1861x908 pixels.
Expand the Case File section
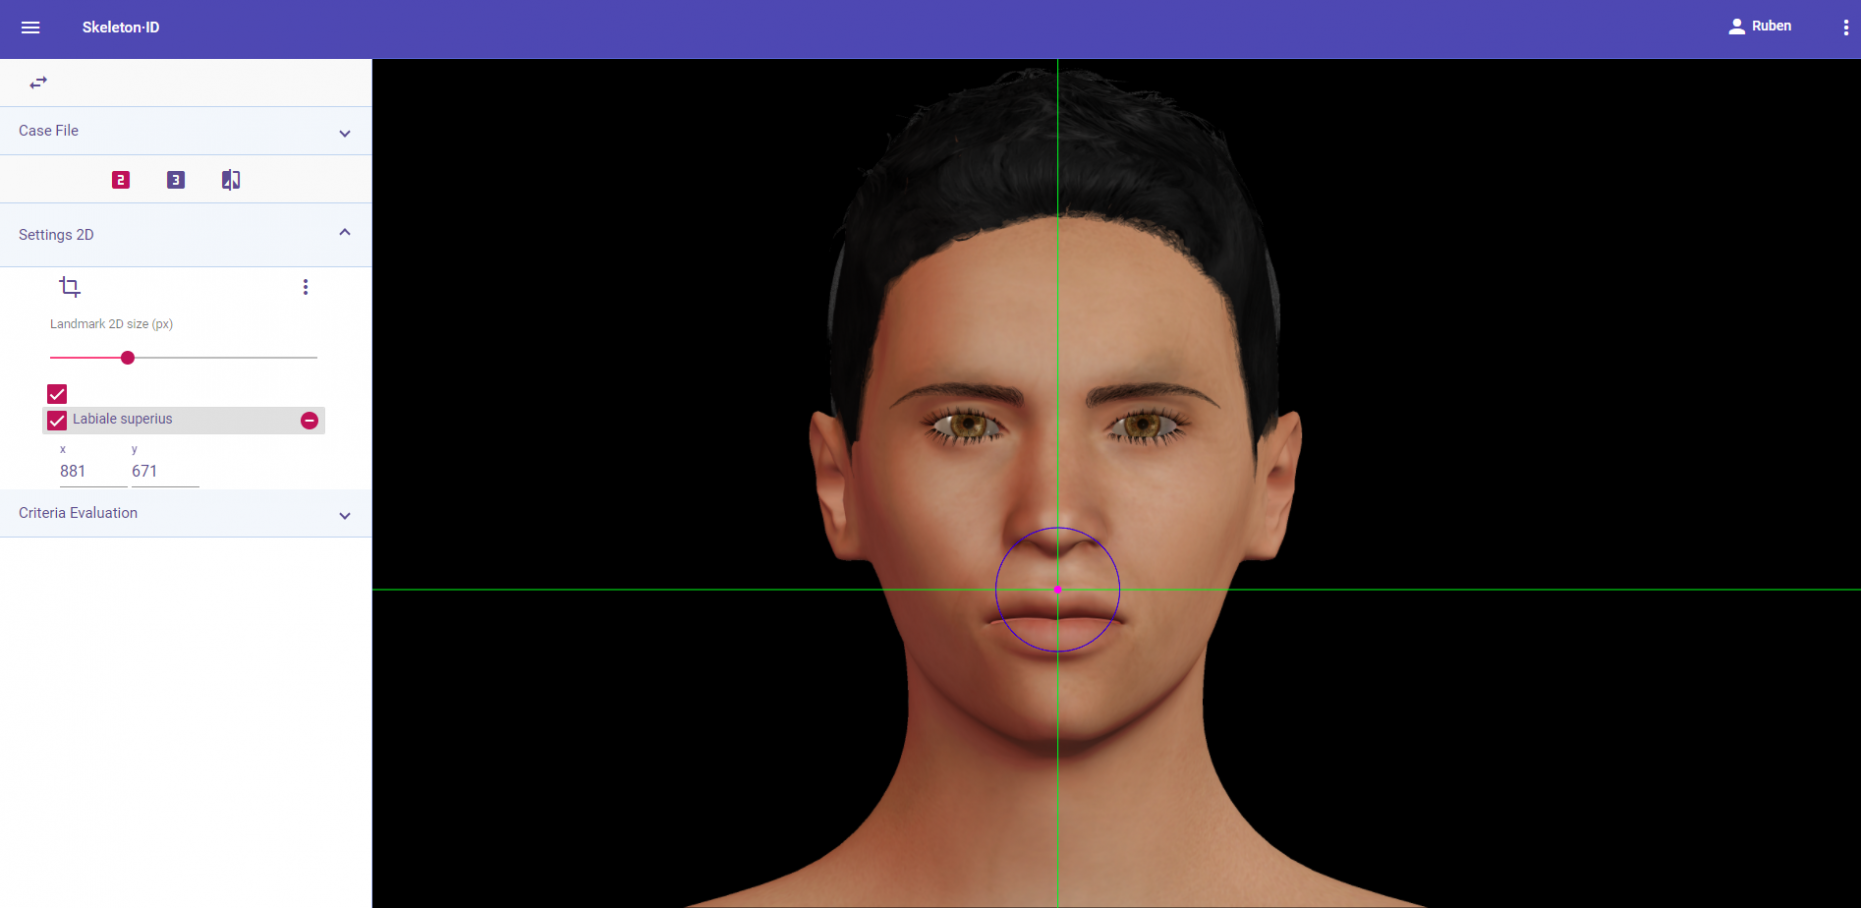coord(344,133)
